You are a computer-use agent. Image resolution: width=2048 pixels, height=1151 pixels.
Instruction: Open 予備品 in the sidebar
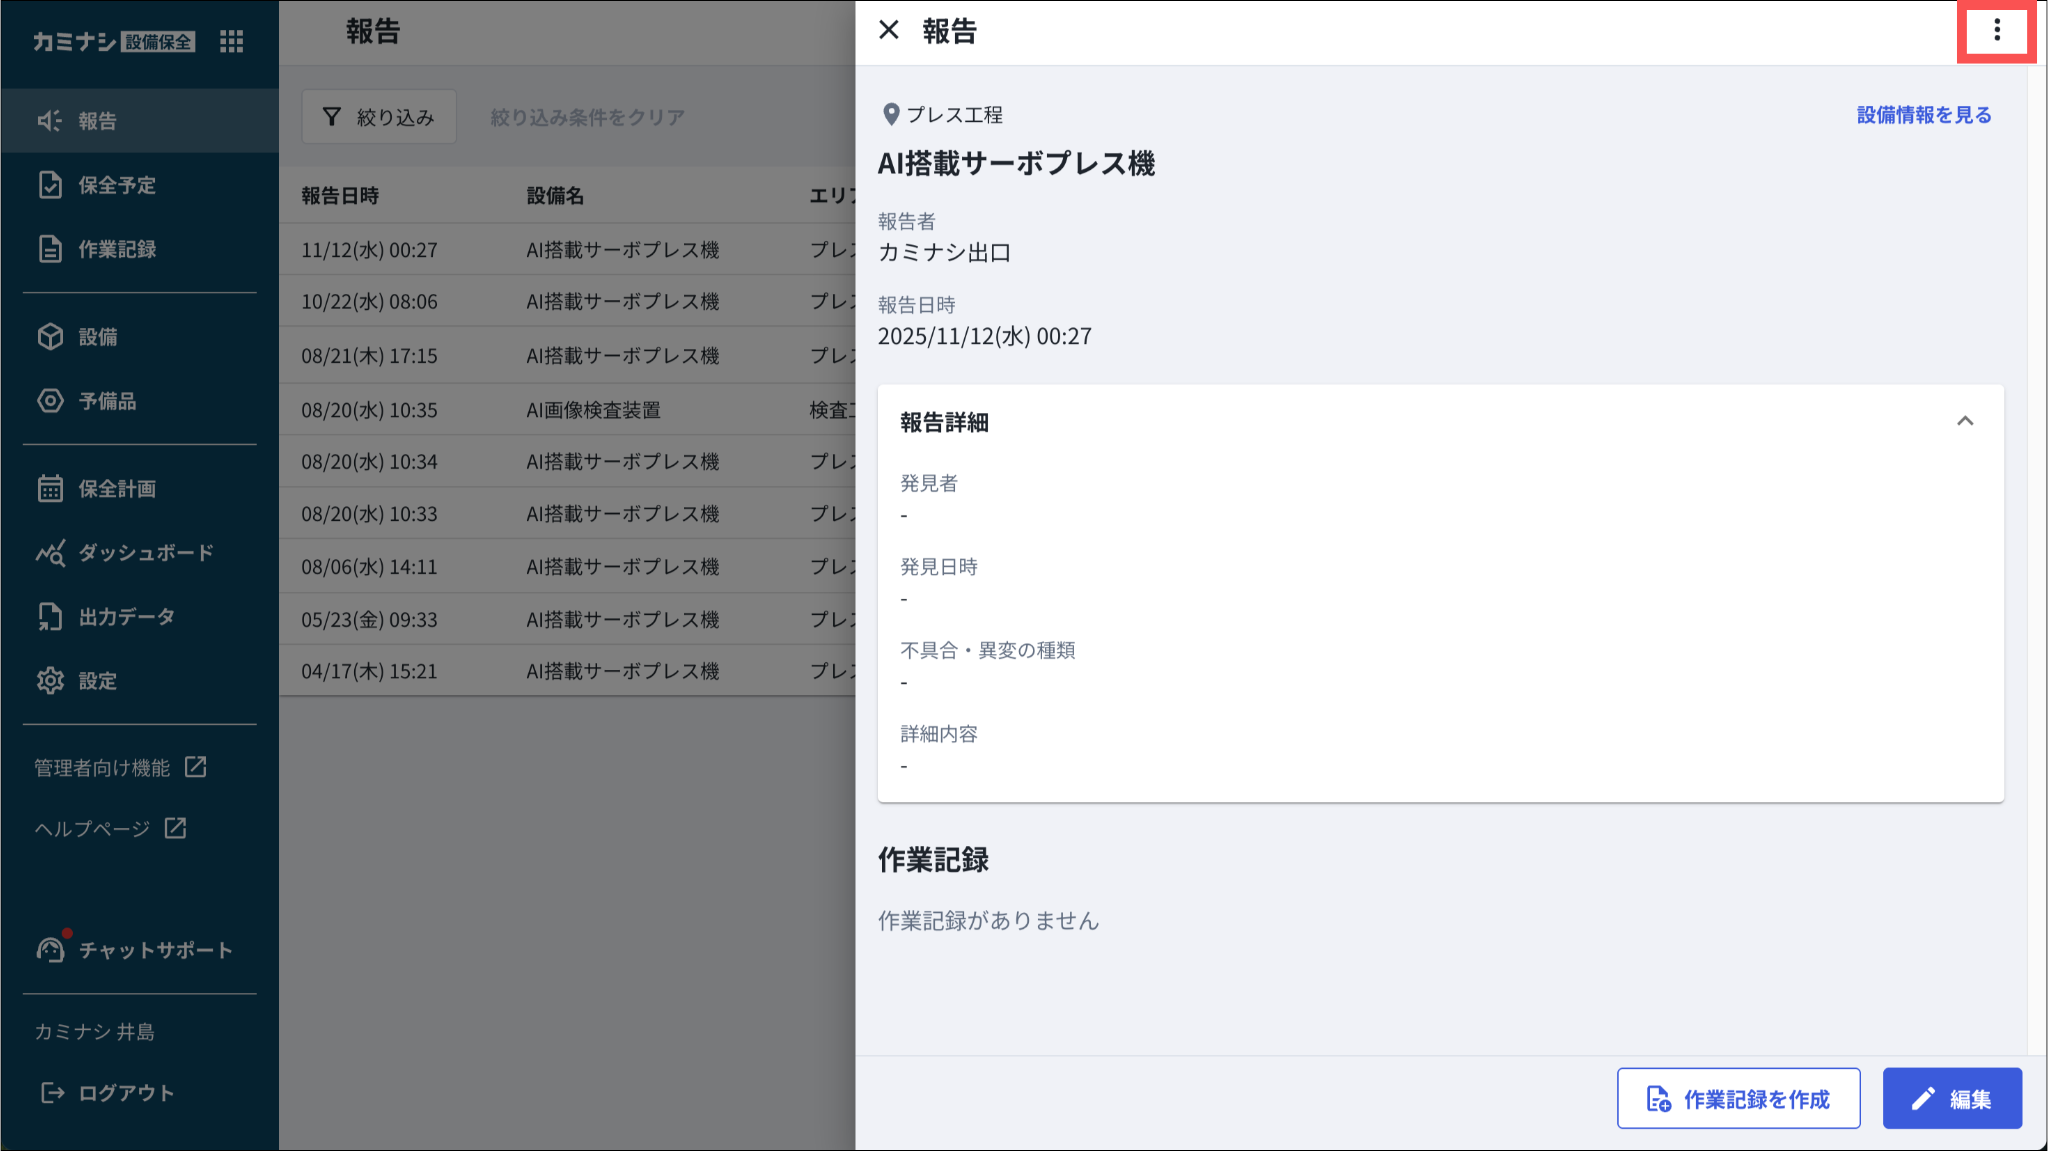click(x=107, y=401)
